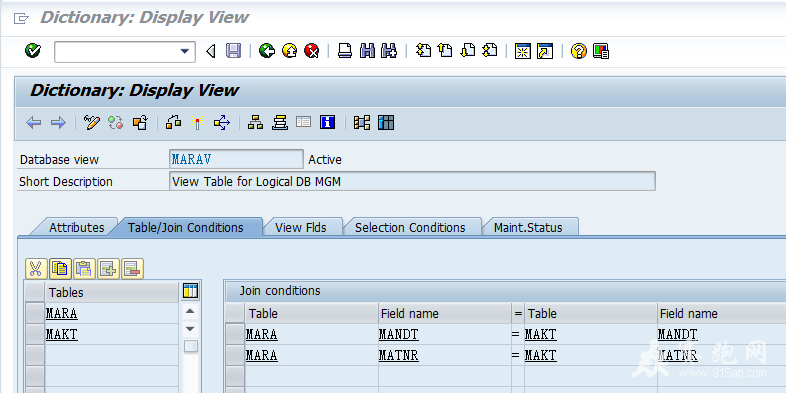Click the Database view name field MARAV

236,159
